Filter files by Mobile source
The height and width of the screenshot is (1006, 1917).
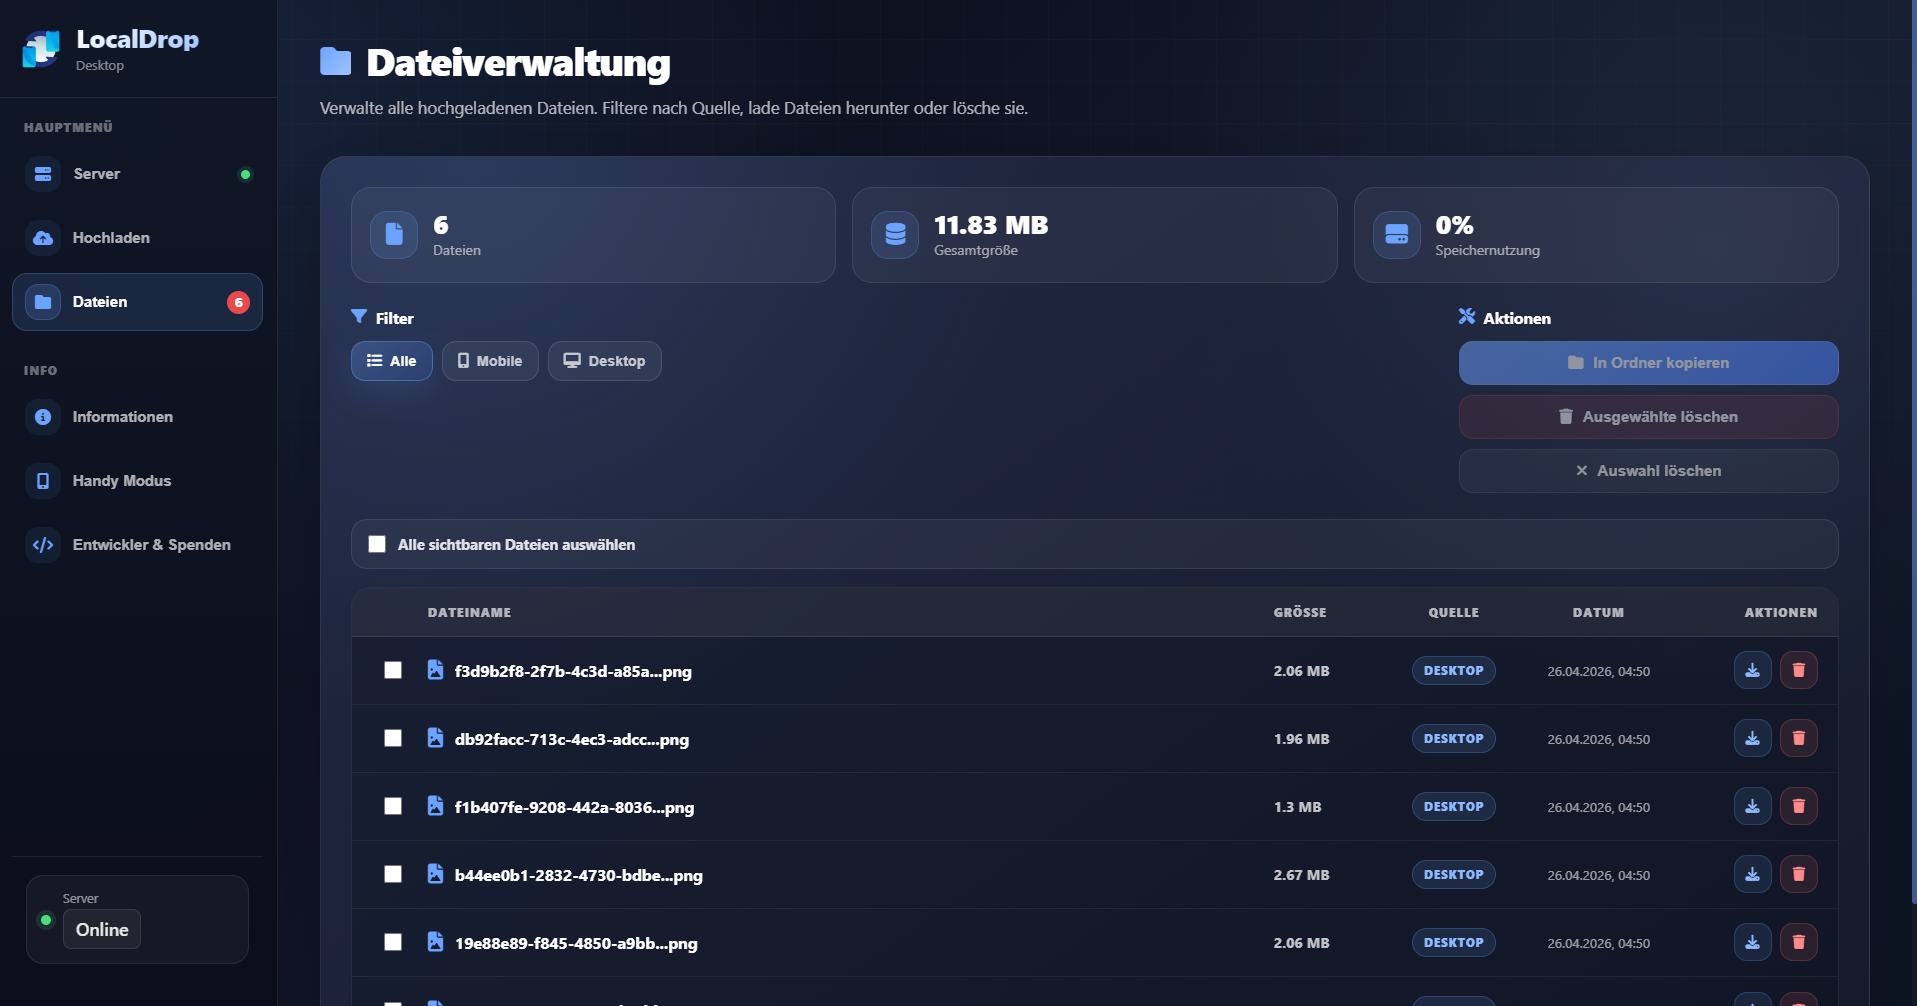click(x=490, y=361)
